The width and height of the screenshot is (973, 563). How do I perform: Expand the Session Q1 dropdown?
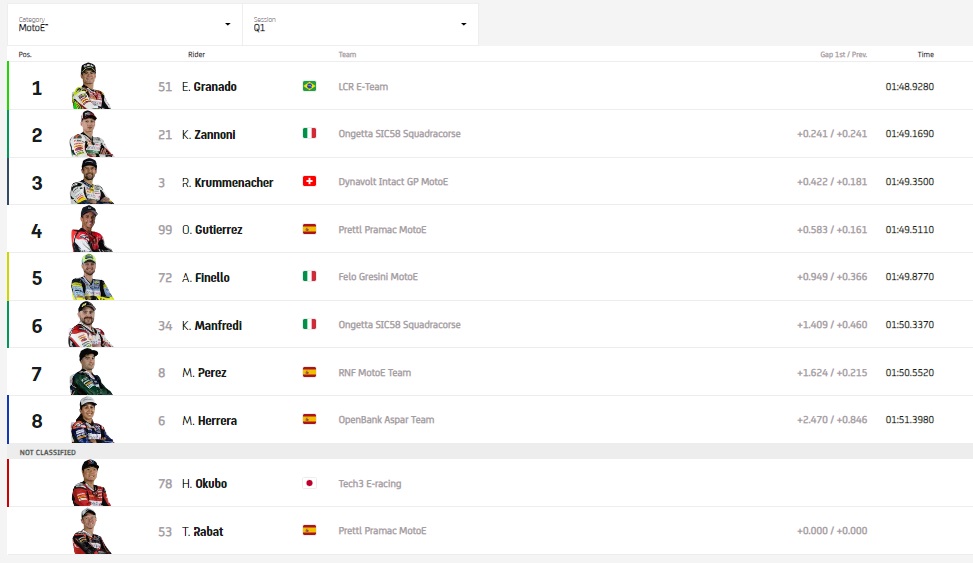coord(360,24)
